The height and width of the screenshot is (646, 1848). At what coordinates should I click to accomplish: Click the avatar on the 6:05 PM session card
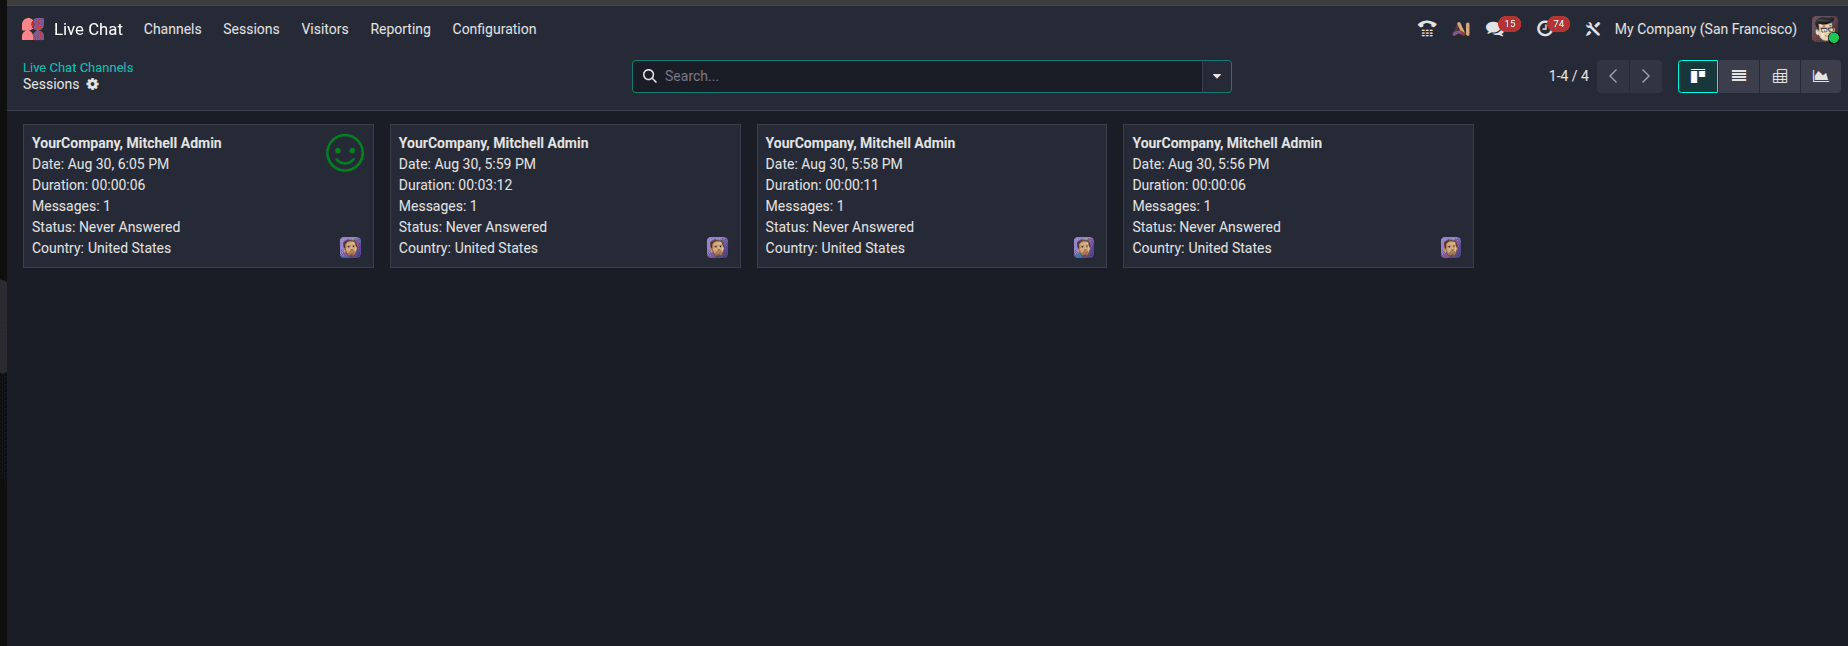pos(350,247)
